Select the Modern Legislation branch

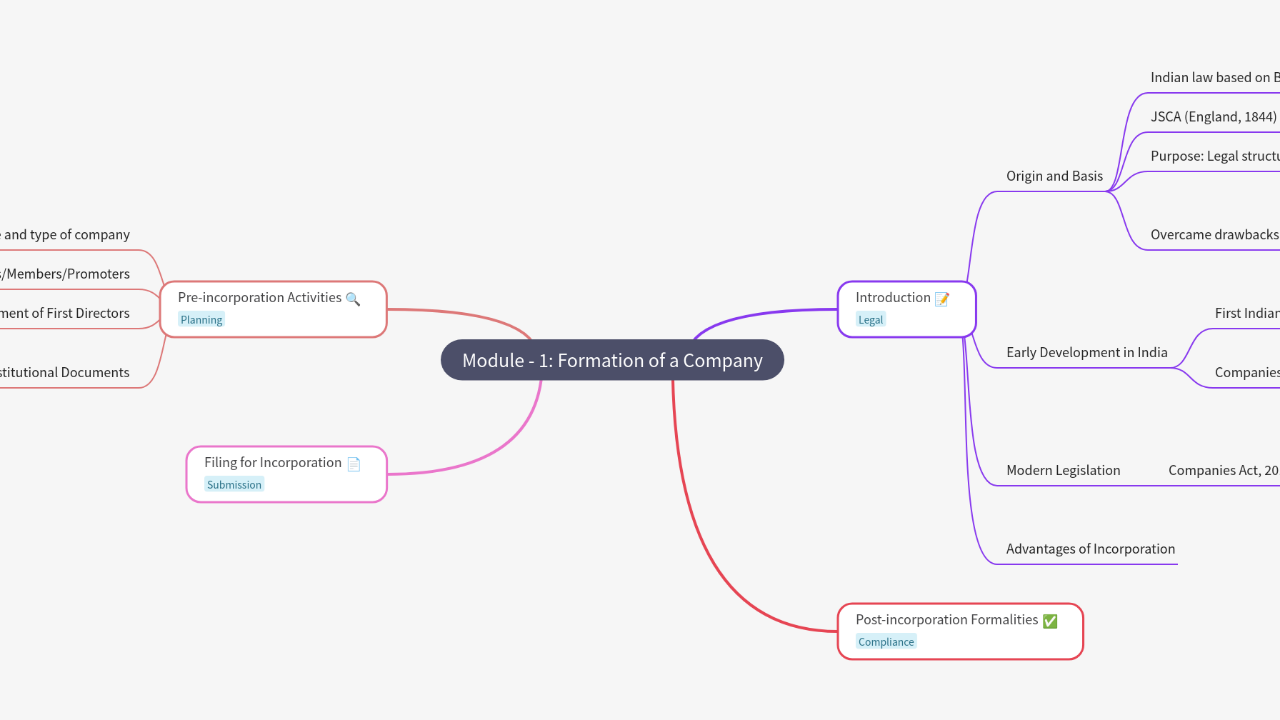coord(1063,470)
